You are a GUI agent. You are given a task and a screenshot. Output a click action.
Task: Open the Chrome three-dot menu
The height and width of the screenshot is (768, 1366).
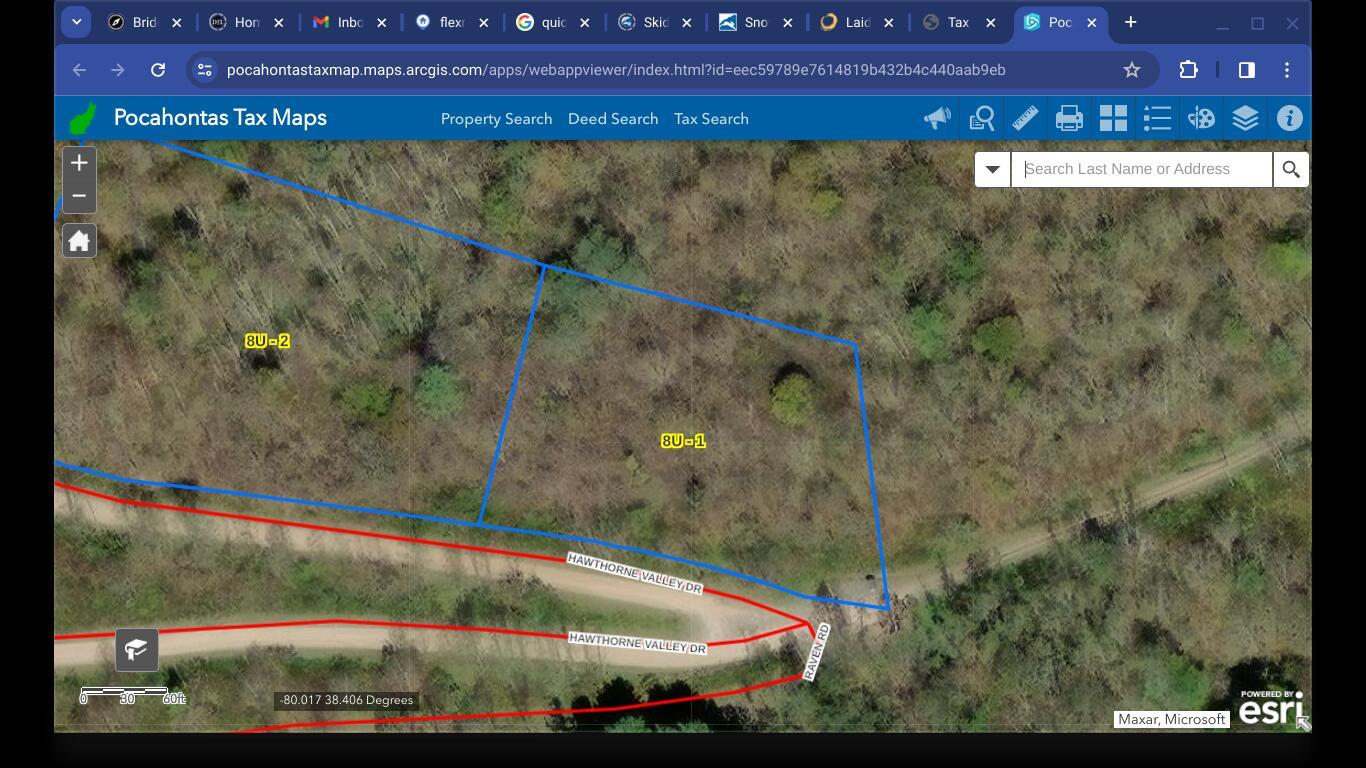click(x=1287, y=70)
